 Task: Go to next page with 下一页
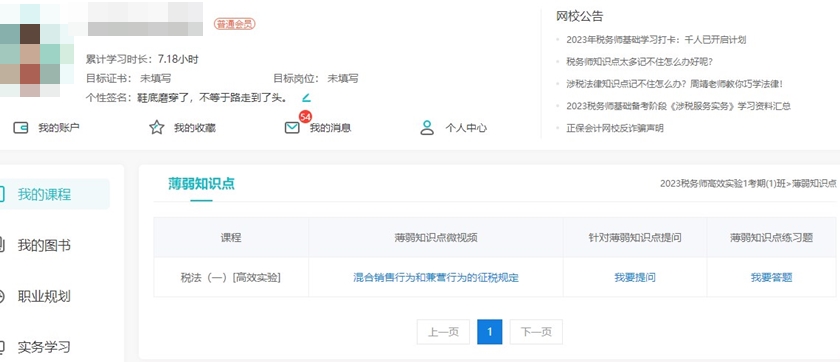click(x=536, y=332)
